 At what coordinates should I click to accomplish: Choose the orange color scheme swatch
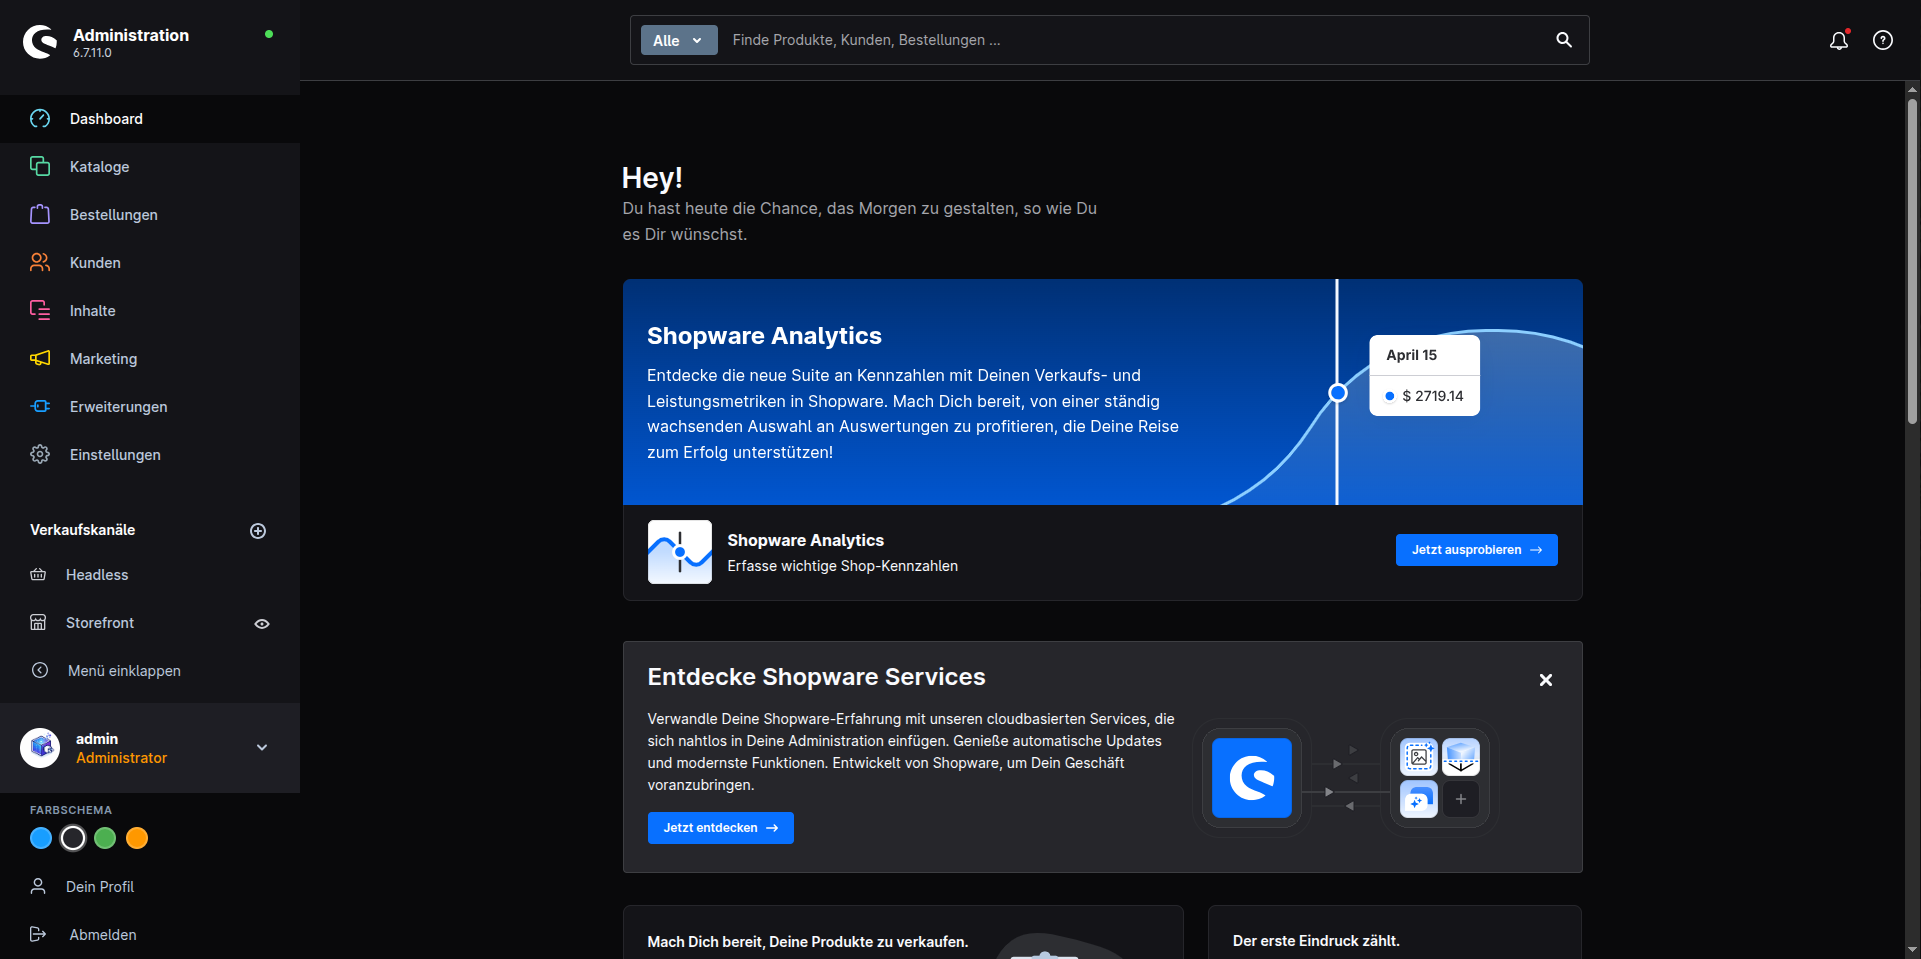point(137,838)
